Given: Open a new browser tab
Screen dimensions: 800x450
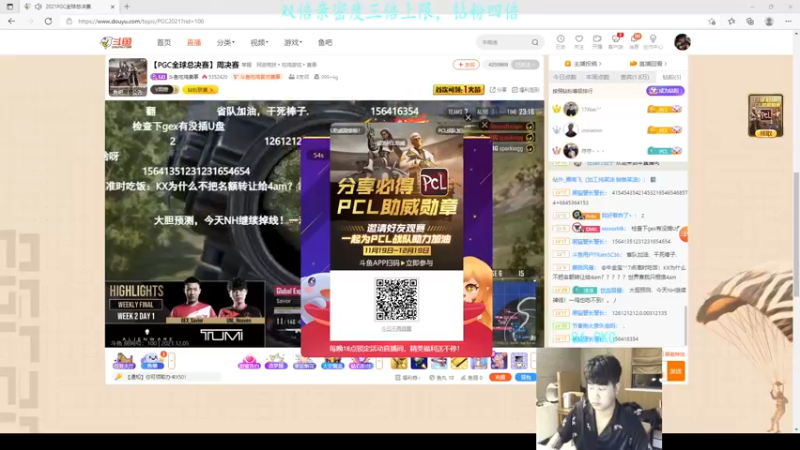Looking at the screenshot, I should pyautogui.click(x=127, y=7).
